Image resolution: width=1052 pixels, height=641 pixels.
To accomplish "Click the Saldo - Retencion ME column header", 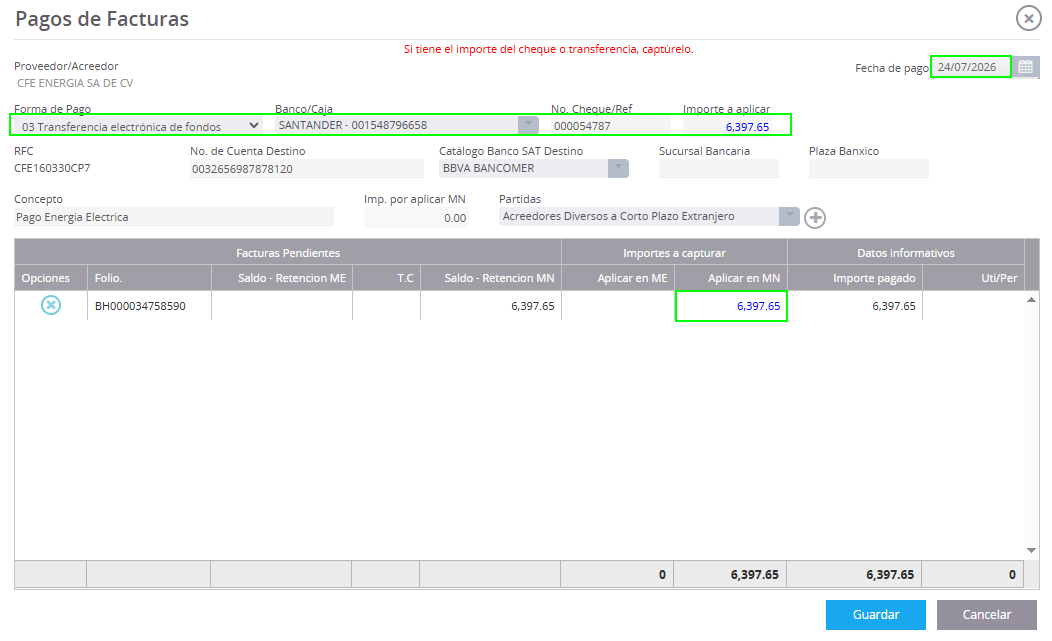I will click(x=282, y=278).
